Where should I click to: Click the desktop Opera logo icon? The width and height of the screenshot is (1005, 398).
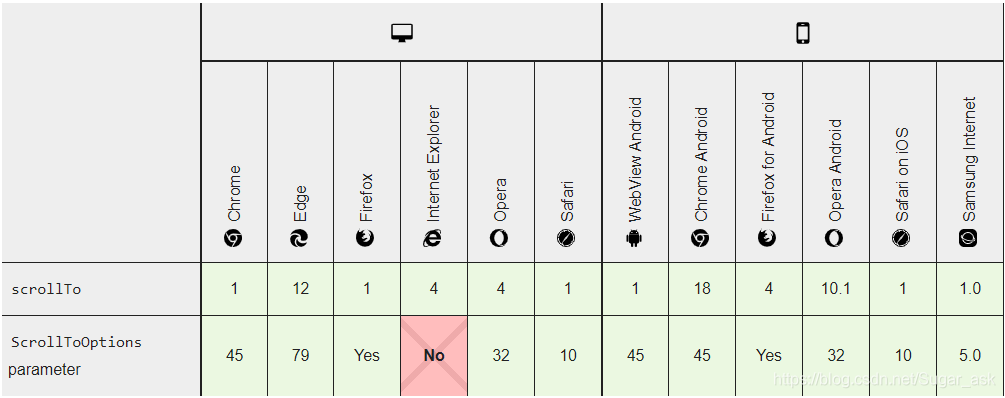click(x=499, y=239)
